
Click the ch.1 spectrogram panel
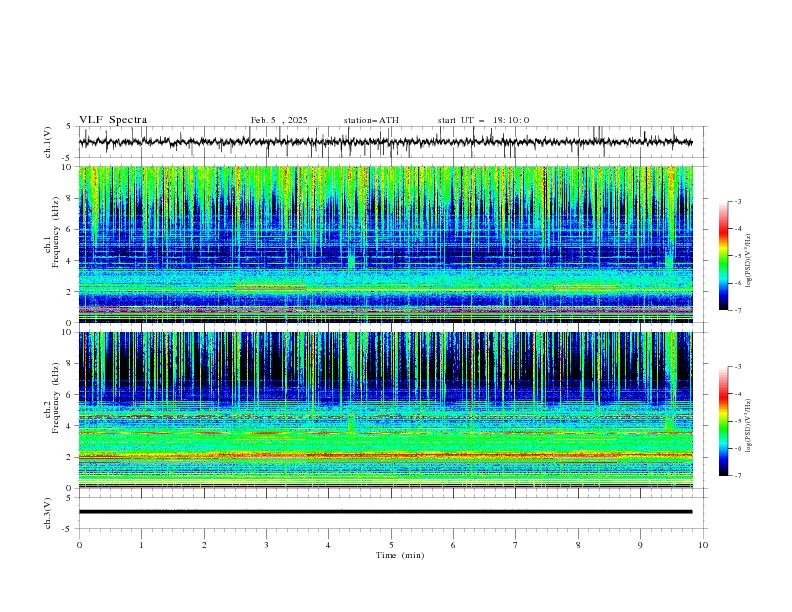[385, 244]
